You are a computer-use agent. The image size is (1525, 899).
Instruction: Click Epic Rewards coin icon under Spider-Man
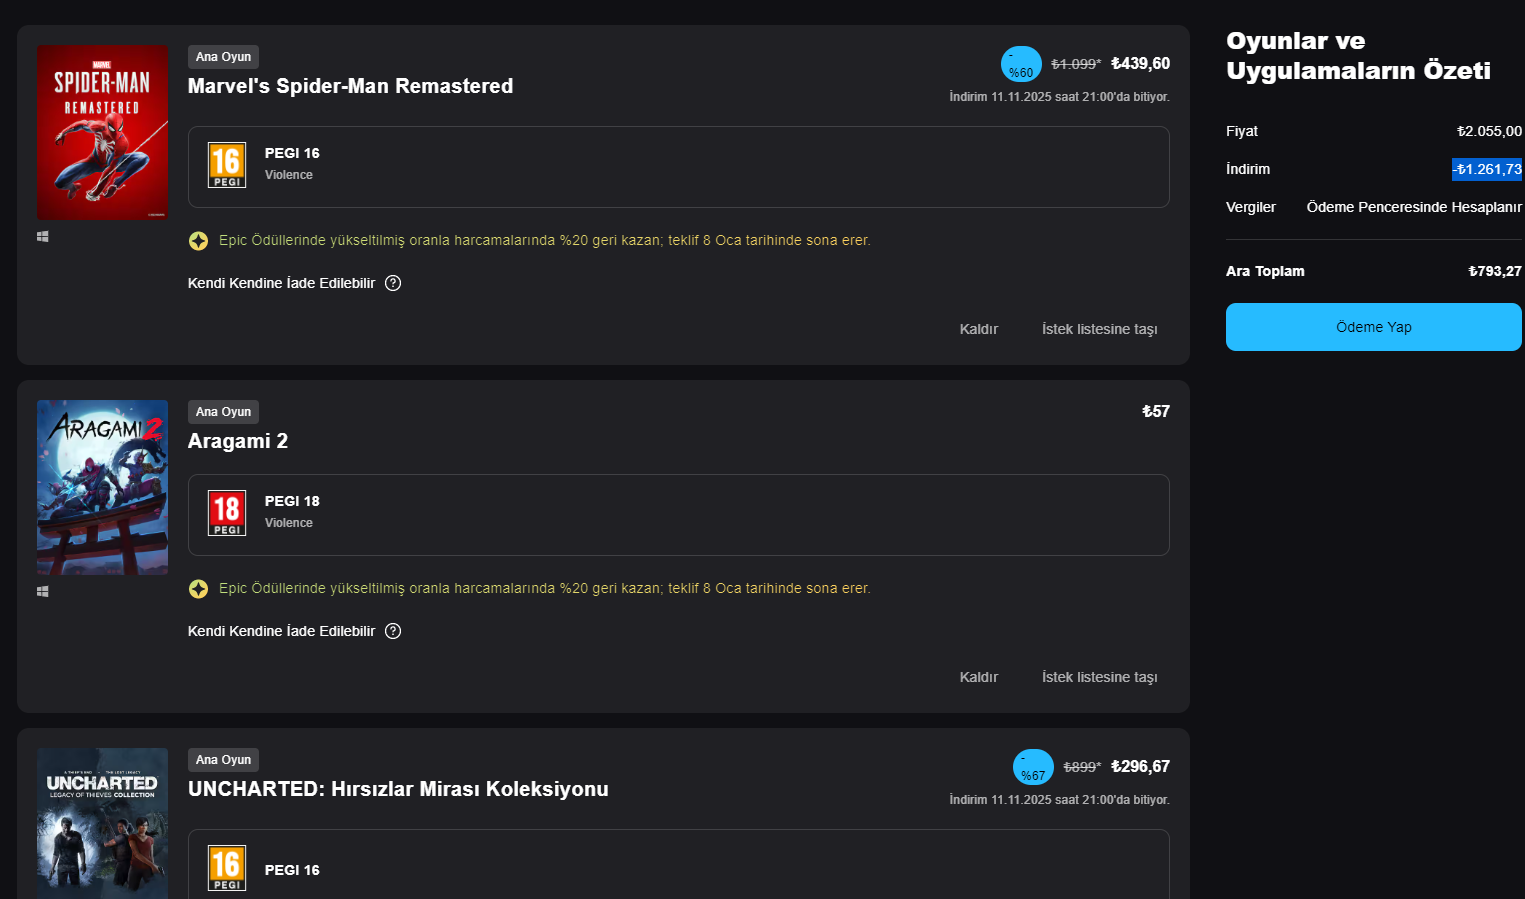point(199,241)
